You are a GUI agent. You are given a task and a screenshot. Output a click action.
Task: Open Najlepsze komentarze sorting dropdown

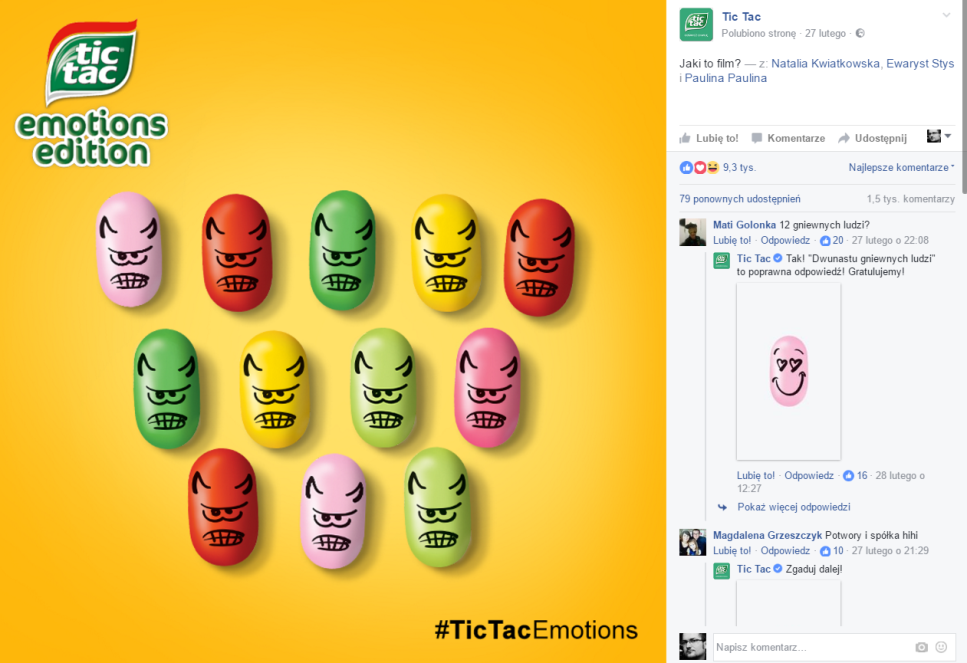[x=901, y=167]
